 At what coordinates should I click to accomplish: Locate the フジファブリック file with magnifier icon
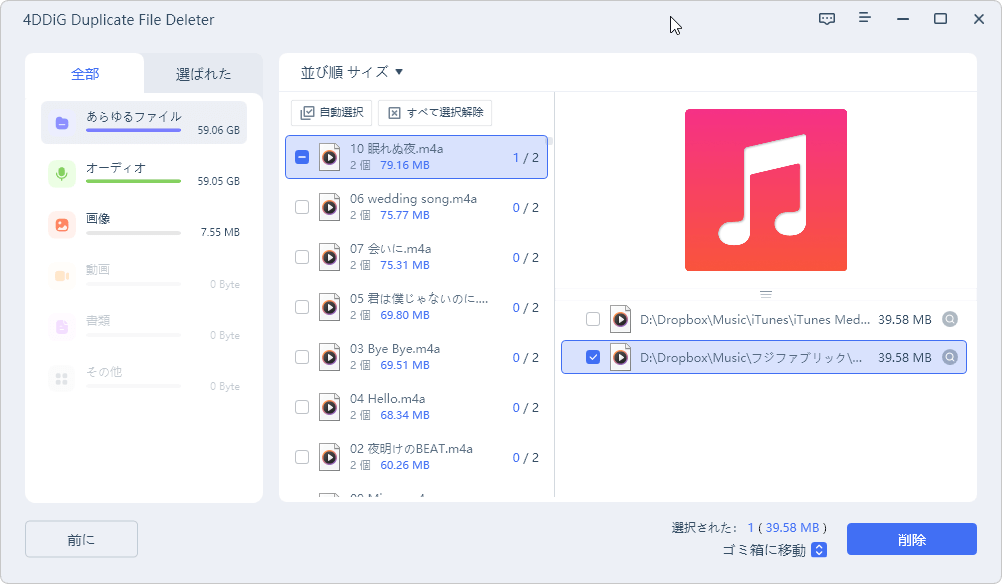coord(950,357)
